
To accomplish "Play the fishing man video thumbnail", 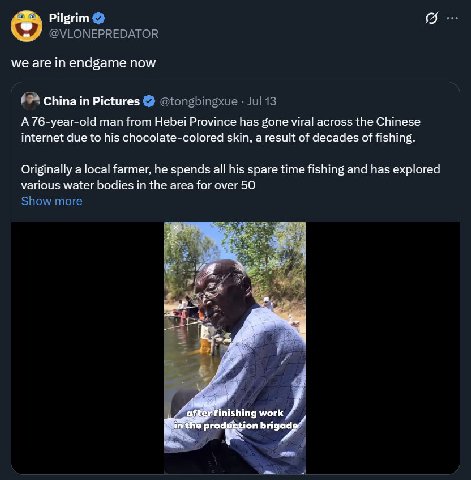I will pyautogui.click(x=235, y=348).
